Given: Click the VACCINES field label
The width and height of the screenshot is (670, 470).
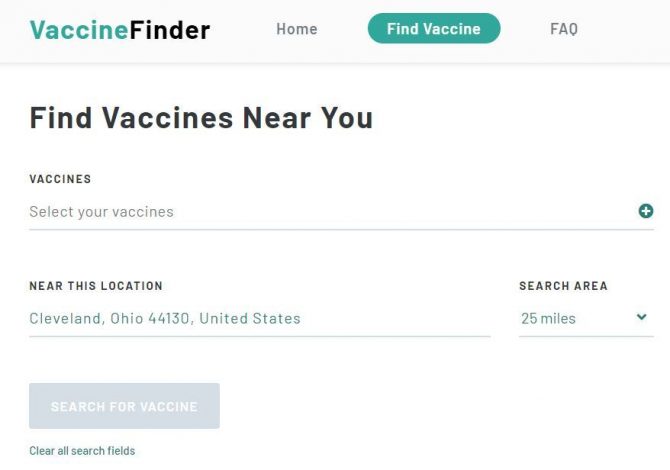Looking at the screenshot, I should click(60, 179).
